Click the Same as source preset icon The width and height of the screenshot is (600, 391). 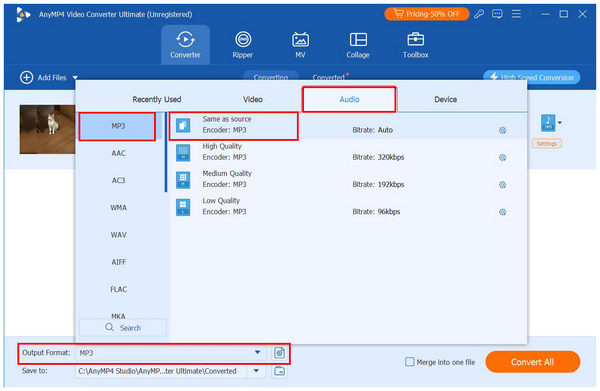(x=183, y=125)
